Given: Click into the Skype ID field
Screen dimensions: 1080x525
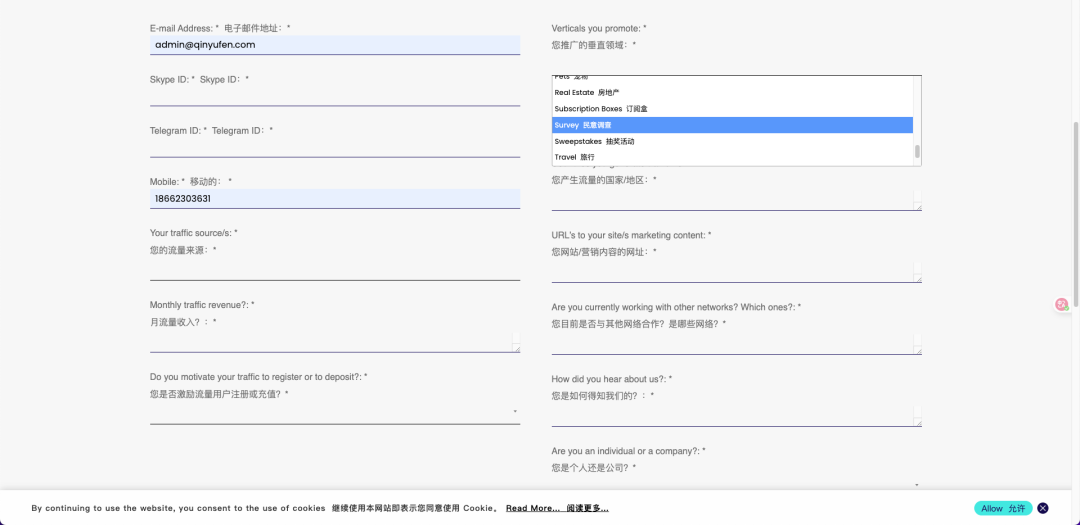Looking at the screenshot, I should tap(335, 96).
